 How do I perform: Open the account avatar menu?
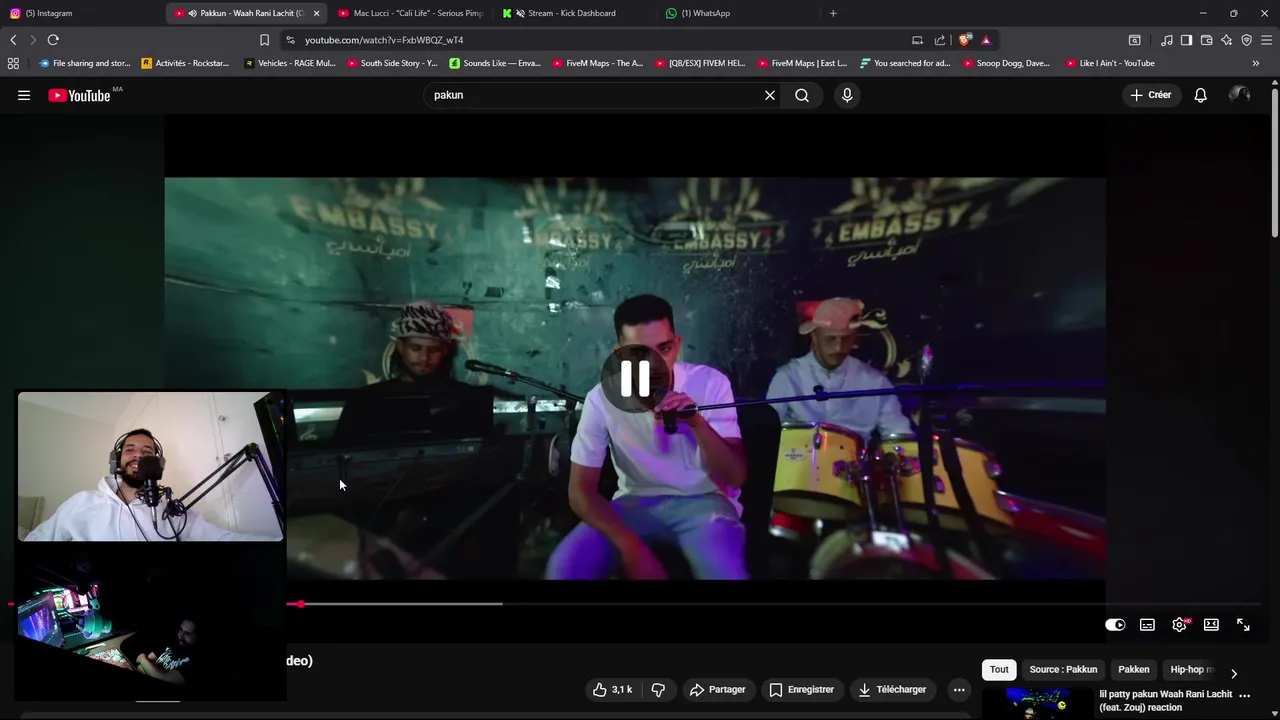(1239, 95)
